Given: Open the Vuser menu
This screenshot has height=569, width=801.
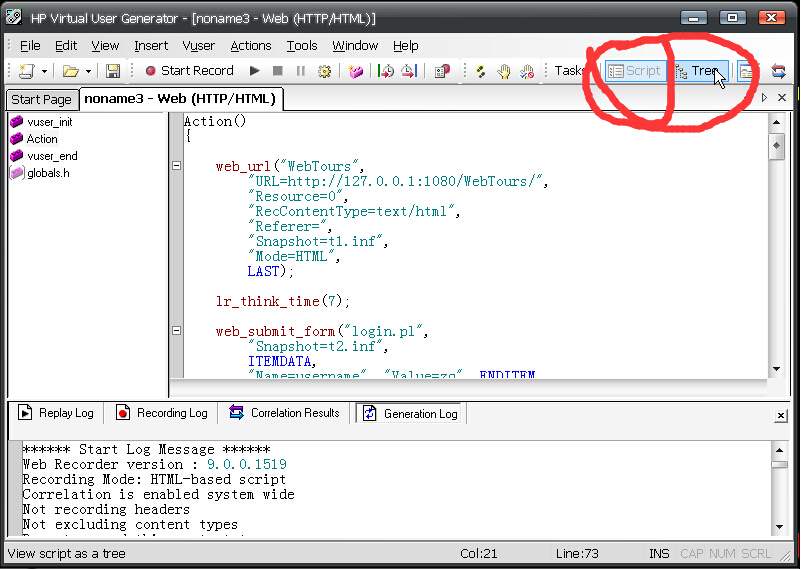Looking at the screenshot, I should click(199, 45).
